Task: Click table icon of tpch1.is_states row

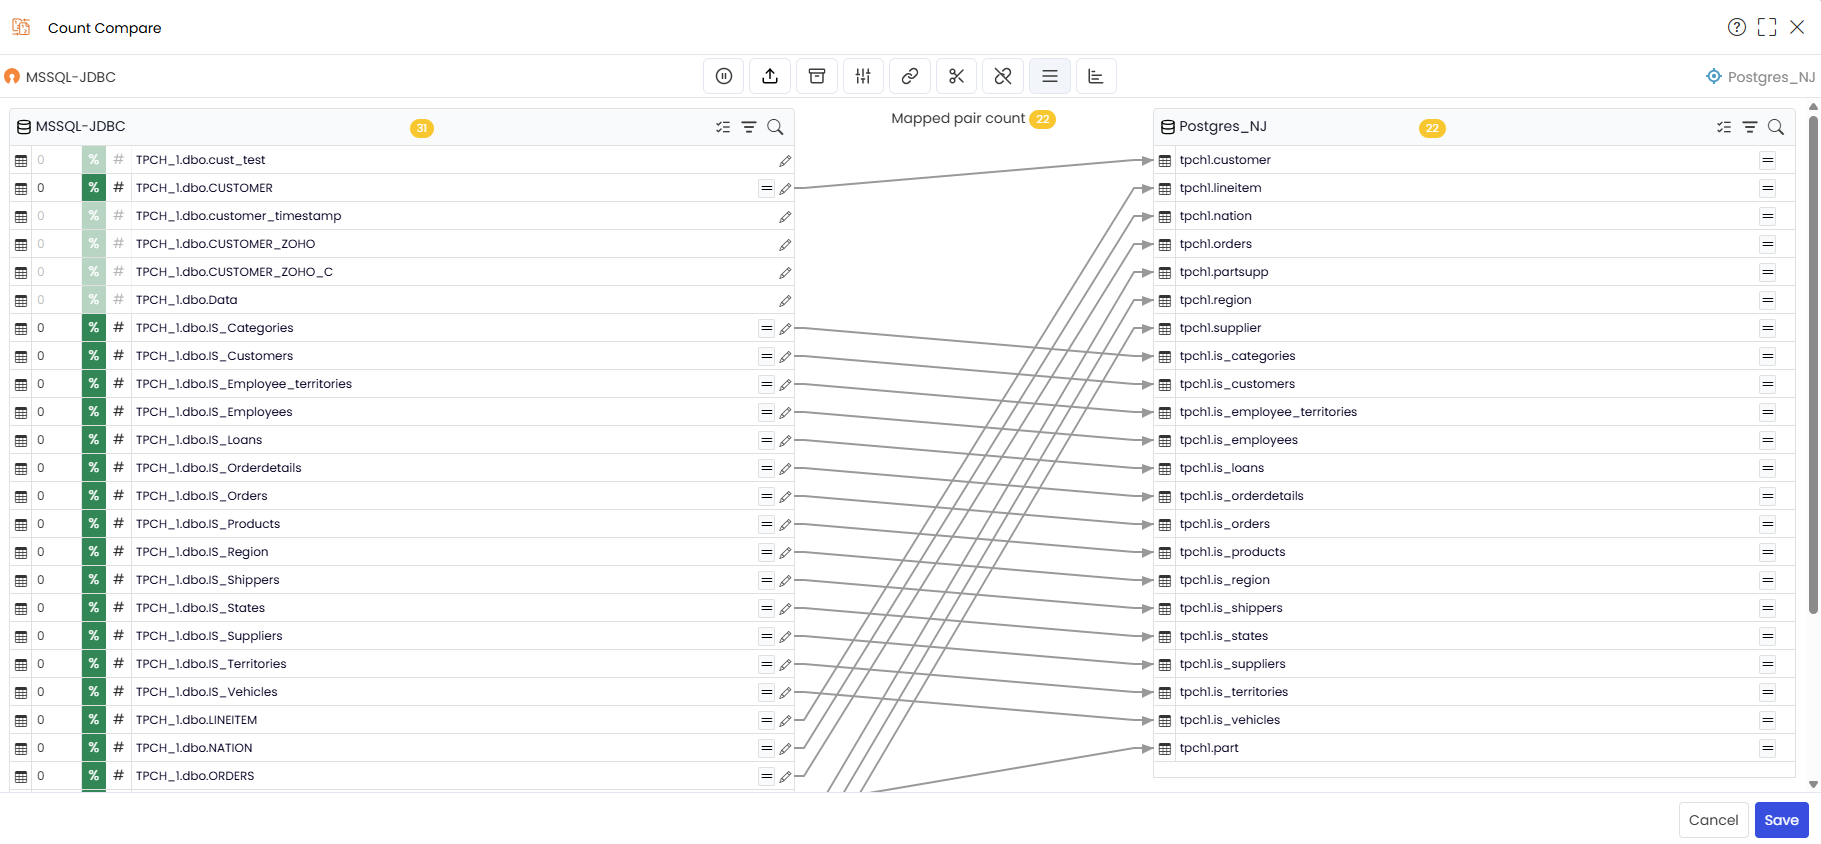Action: (x=1165, y=636)
